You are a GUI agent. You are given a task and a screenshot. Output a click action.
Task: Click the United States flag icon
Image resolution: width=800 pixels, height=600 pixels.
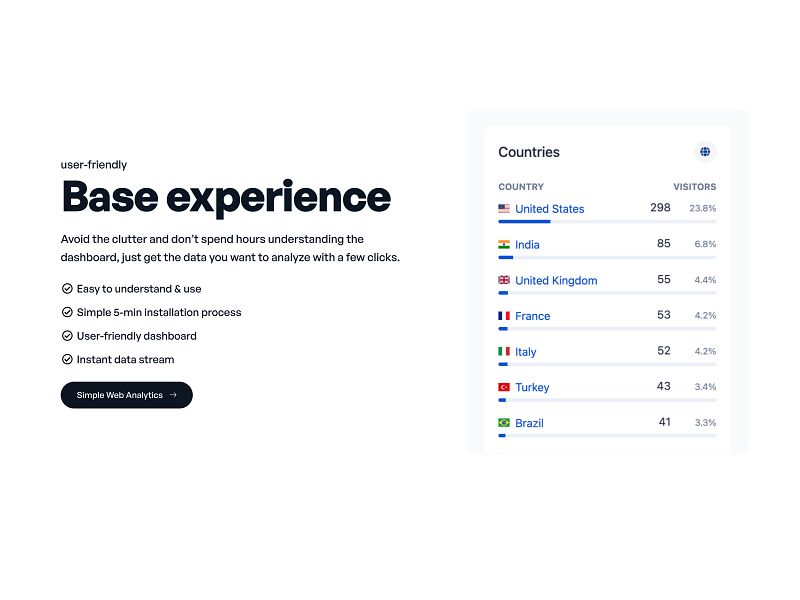pos(503,208)
